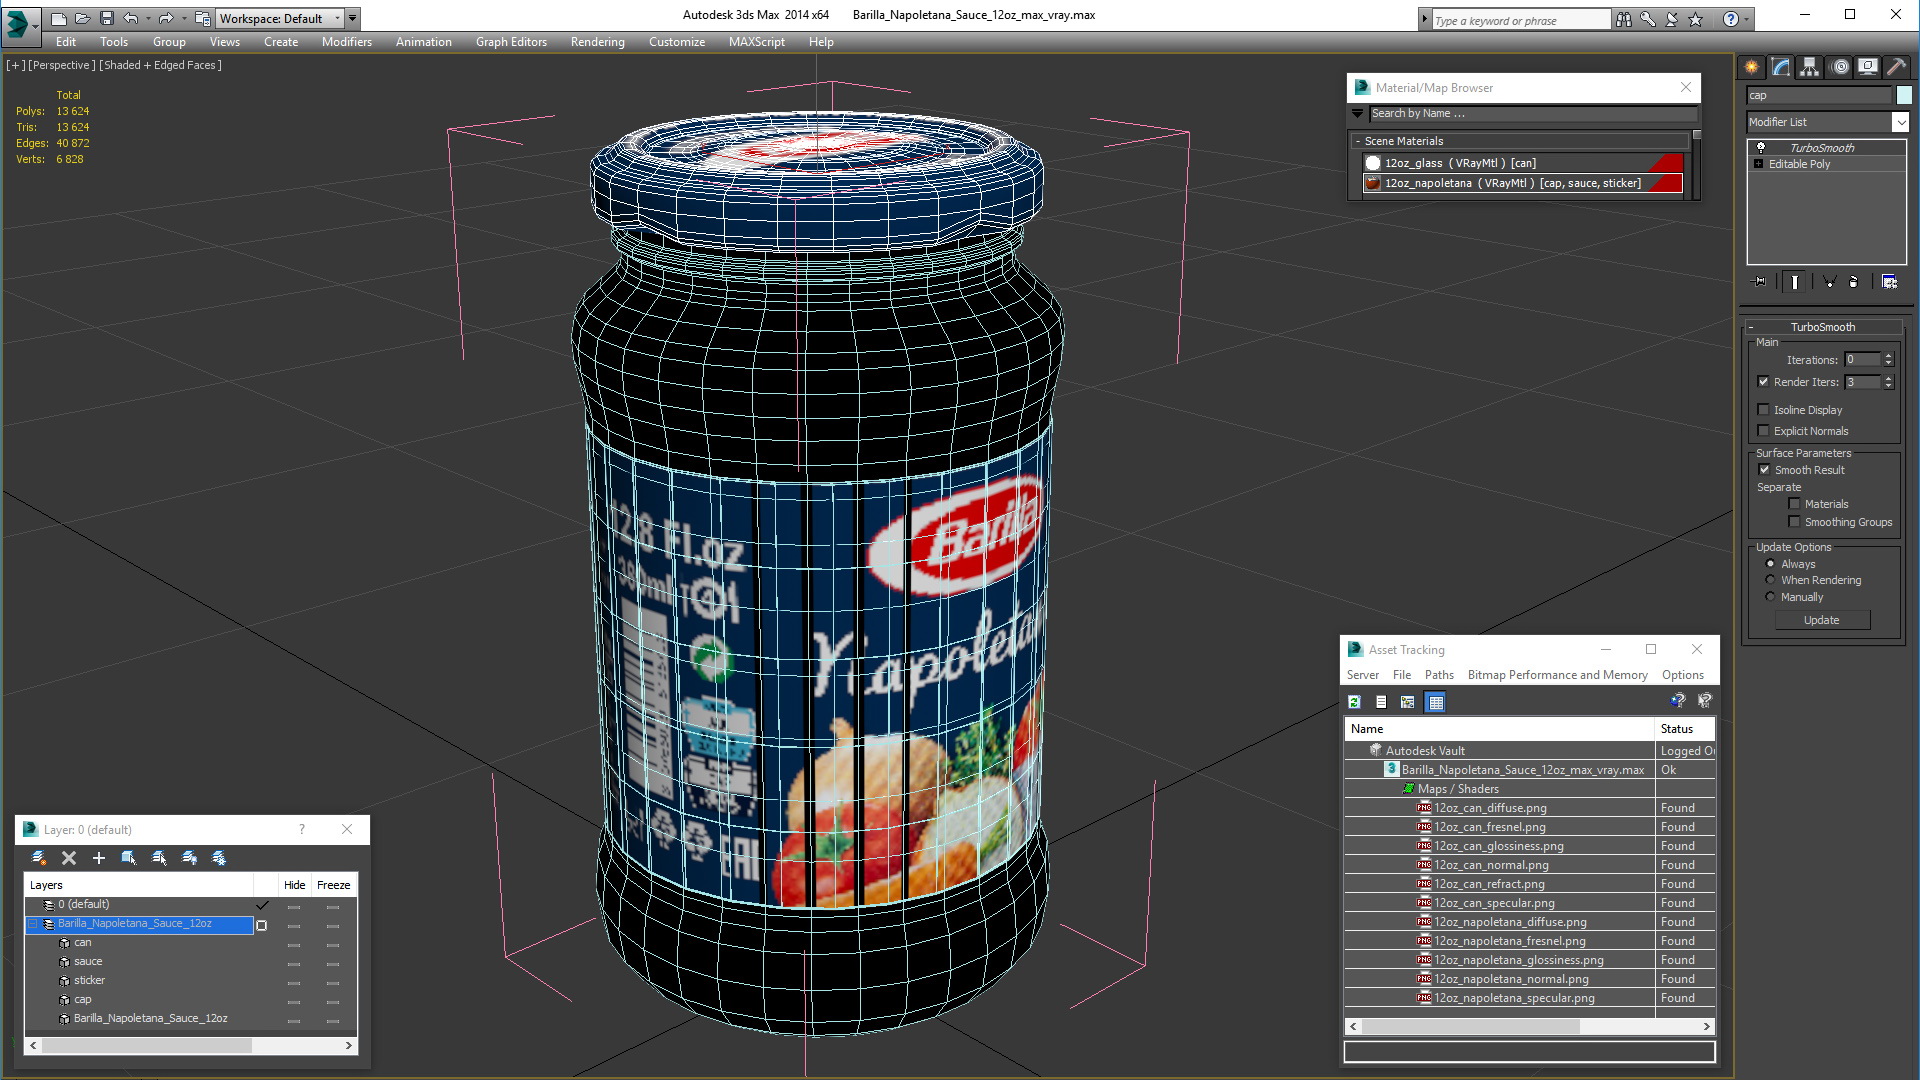Open the Undo history dropdown arrow
Screen dimensions: 1920x1080
[148, 18]
